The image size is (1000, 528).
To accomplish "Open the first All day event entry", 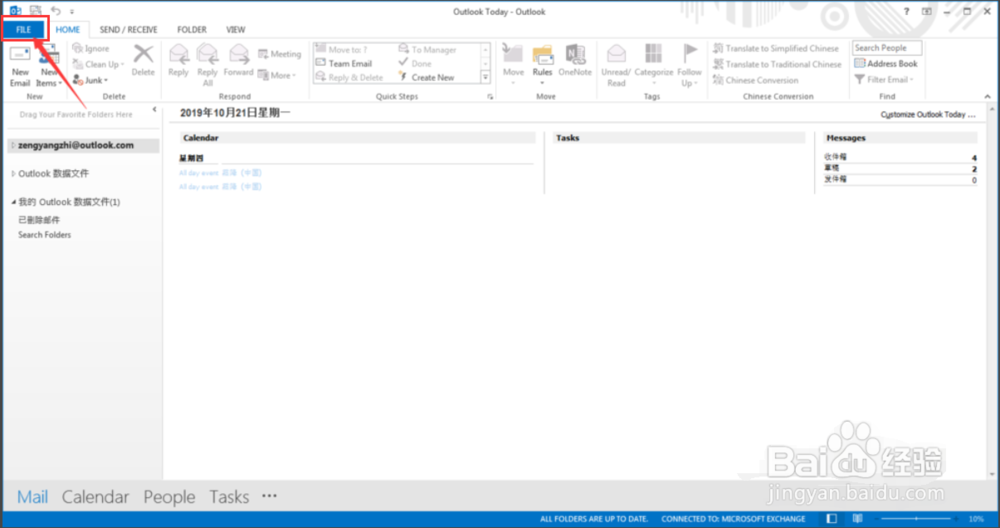I will [220, 173].
